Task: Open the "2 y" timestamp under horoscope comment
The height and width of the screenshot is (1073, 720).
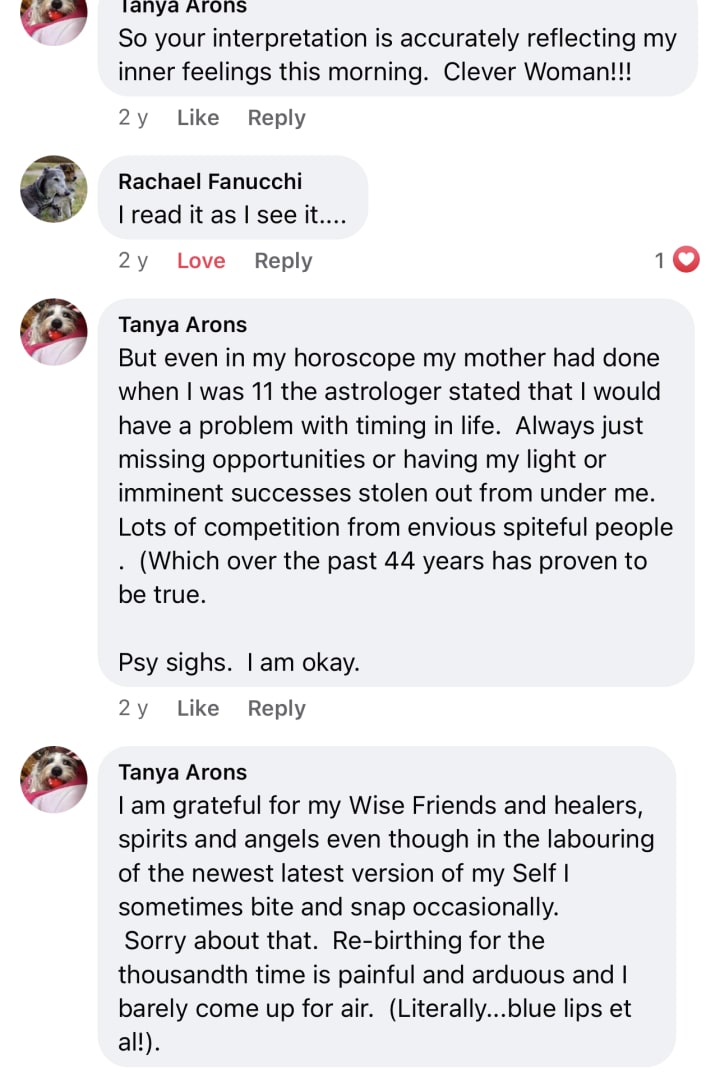Action: (133, 708)
